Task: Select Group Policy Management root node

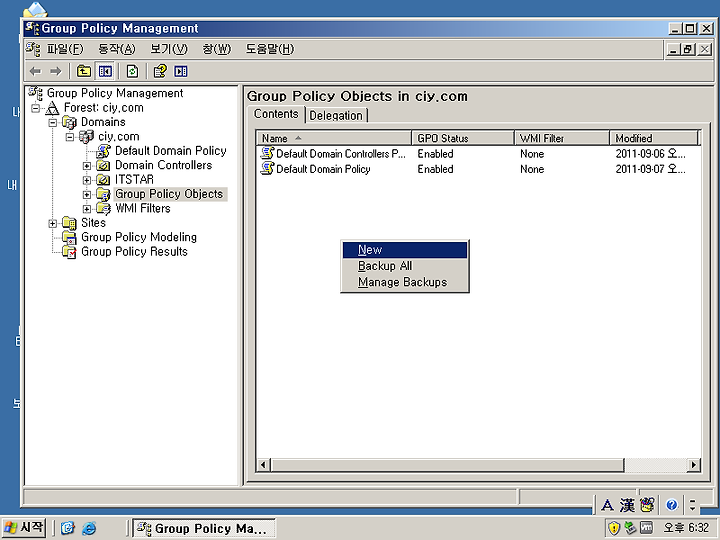Action: [115, 93]
